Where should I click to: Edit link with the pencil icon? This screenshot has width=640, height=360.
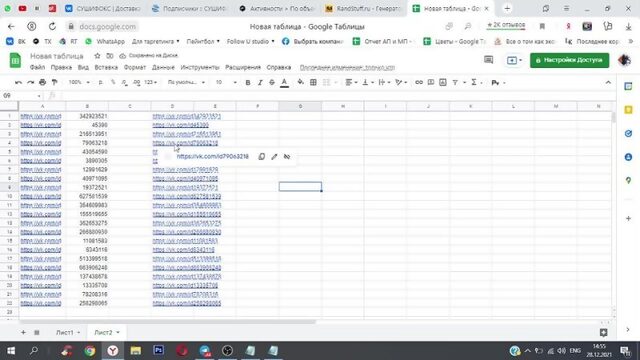pos(274,157)
